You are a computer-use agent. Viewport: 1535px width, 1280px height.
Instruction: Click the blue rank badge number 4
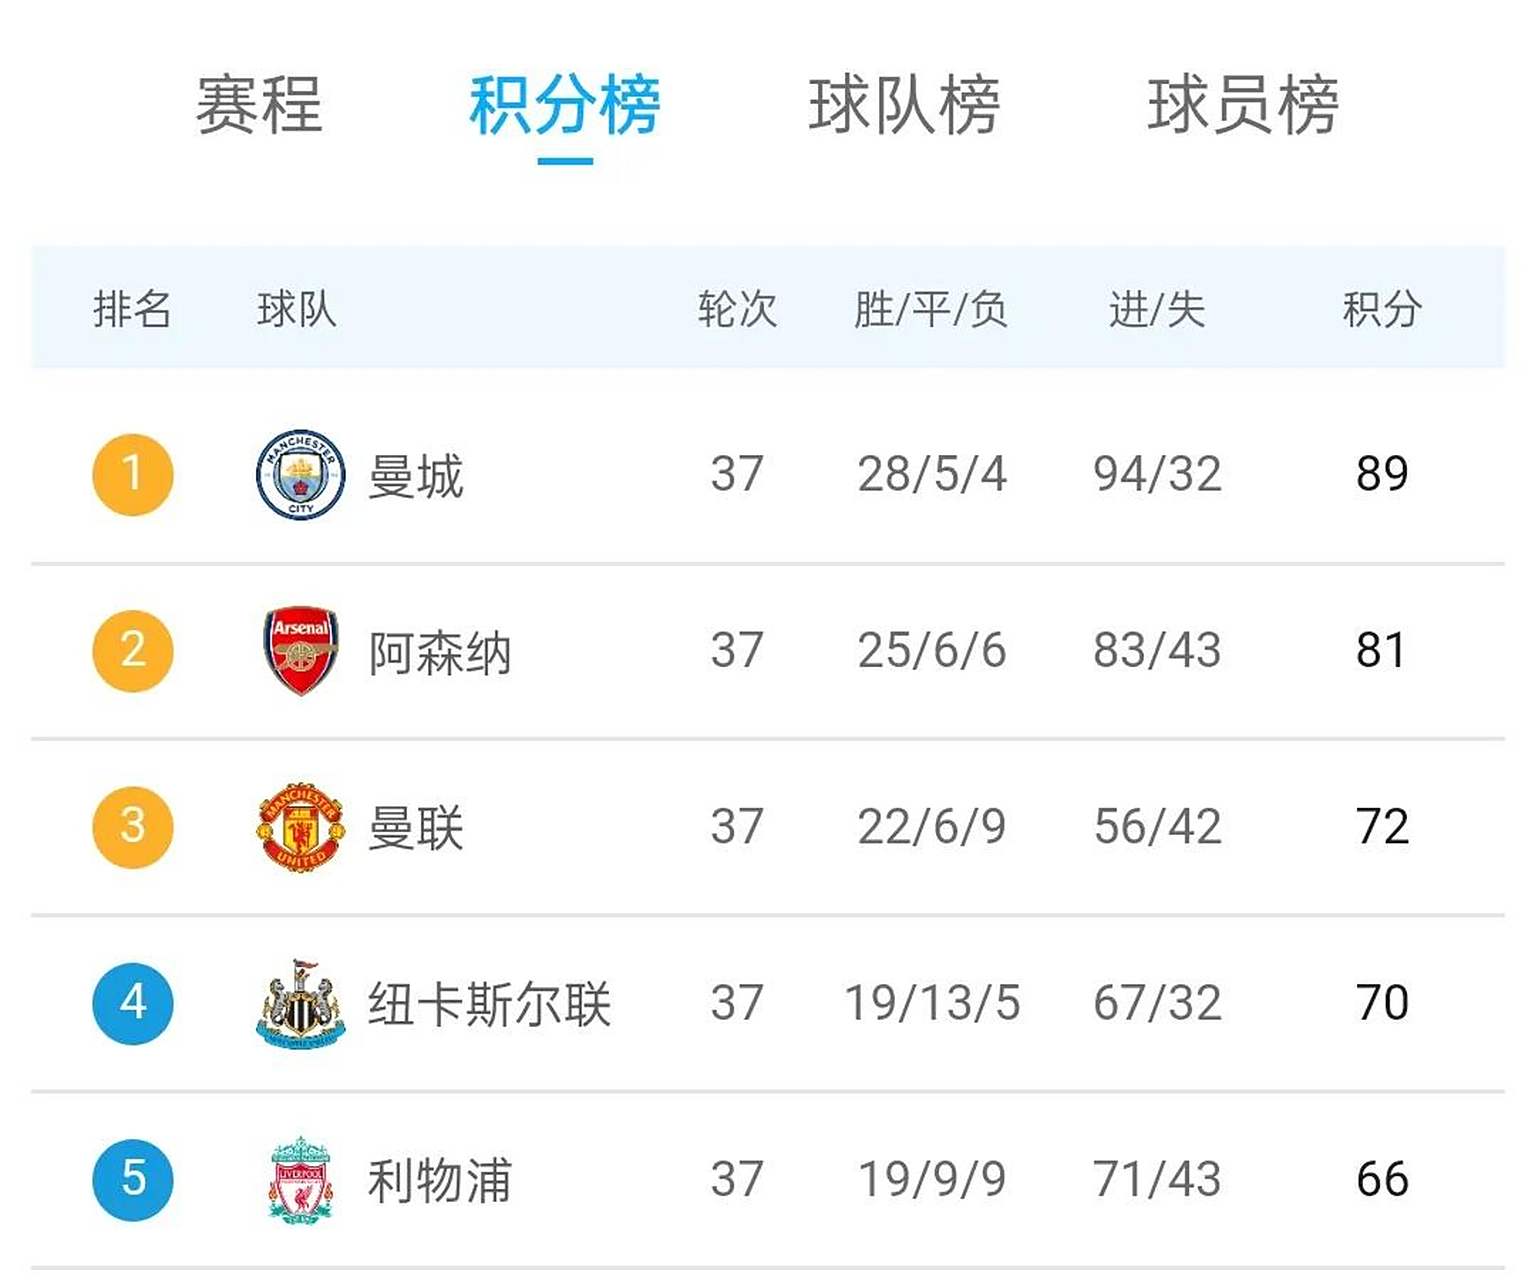(131, 1003)
